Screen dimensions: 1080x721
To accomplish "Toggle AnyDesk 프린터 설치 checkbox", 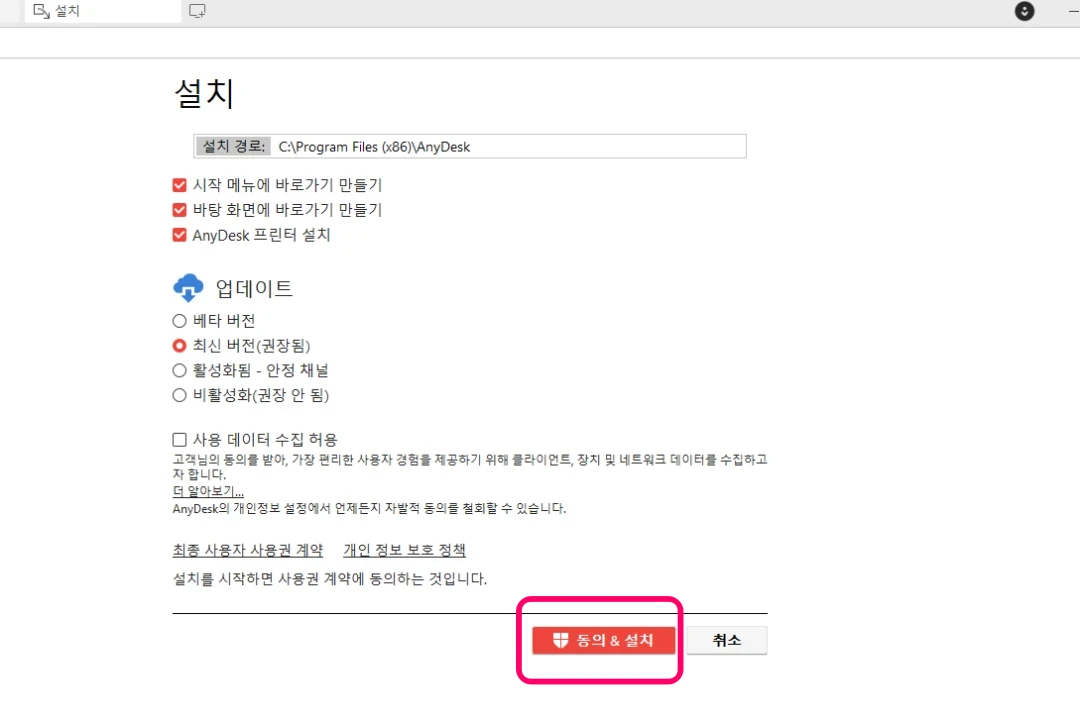I will point(180,235).
